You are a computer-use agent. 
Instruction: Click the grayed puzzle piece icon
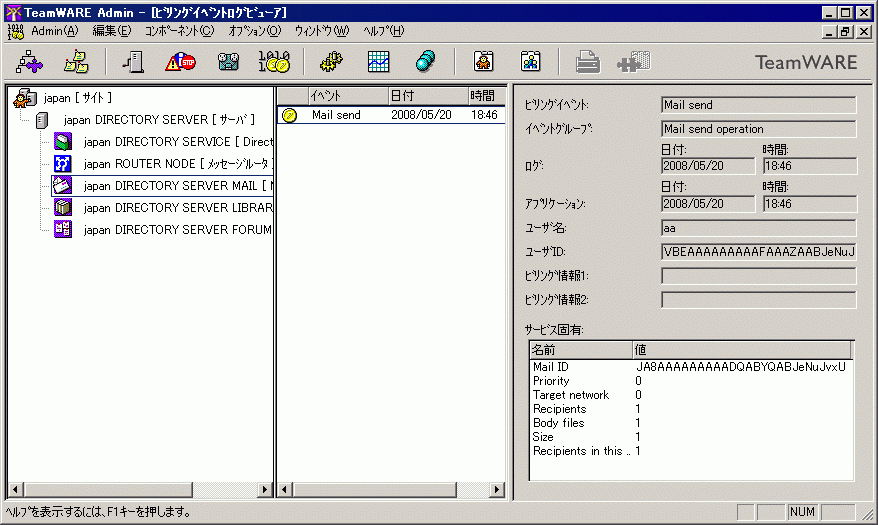click(x=634, y=62)
